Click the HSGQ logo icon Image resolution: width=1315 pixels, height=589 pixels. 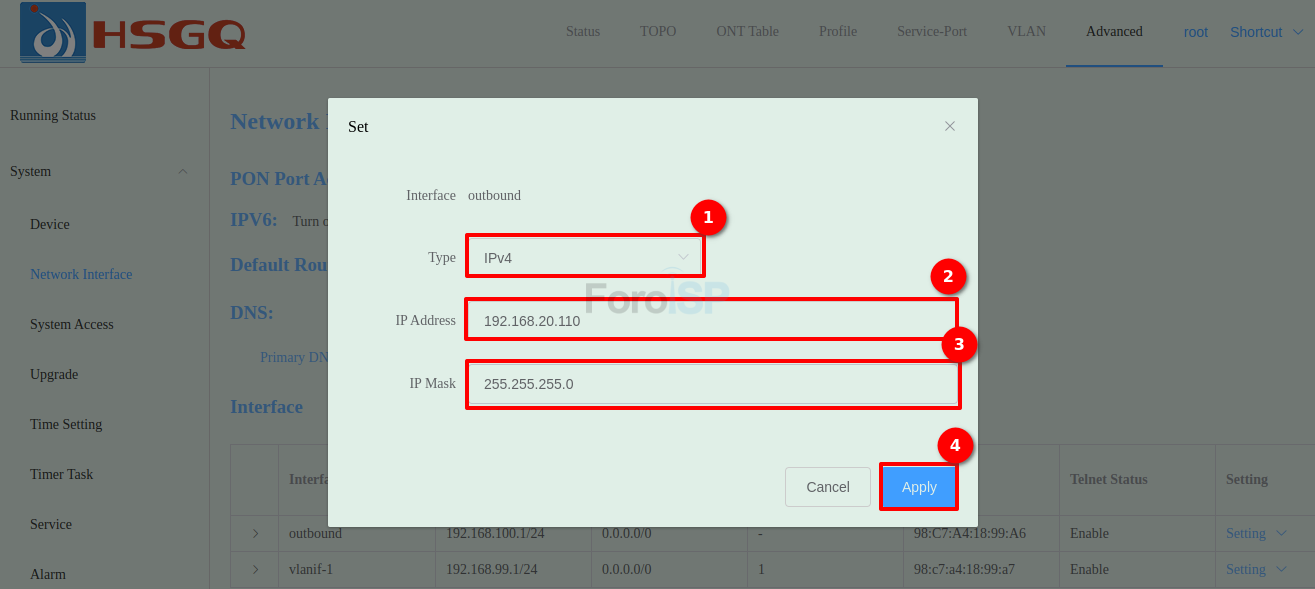pos(53,32)
